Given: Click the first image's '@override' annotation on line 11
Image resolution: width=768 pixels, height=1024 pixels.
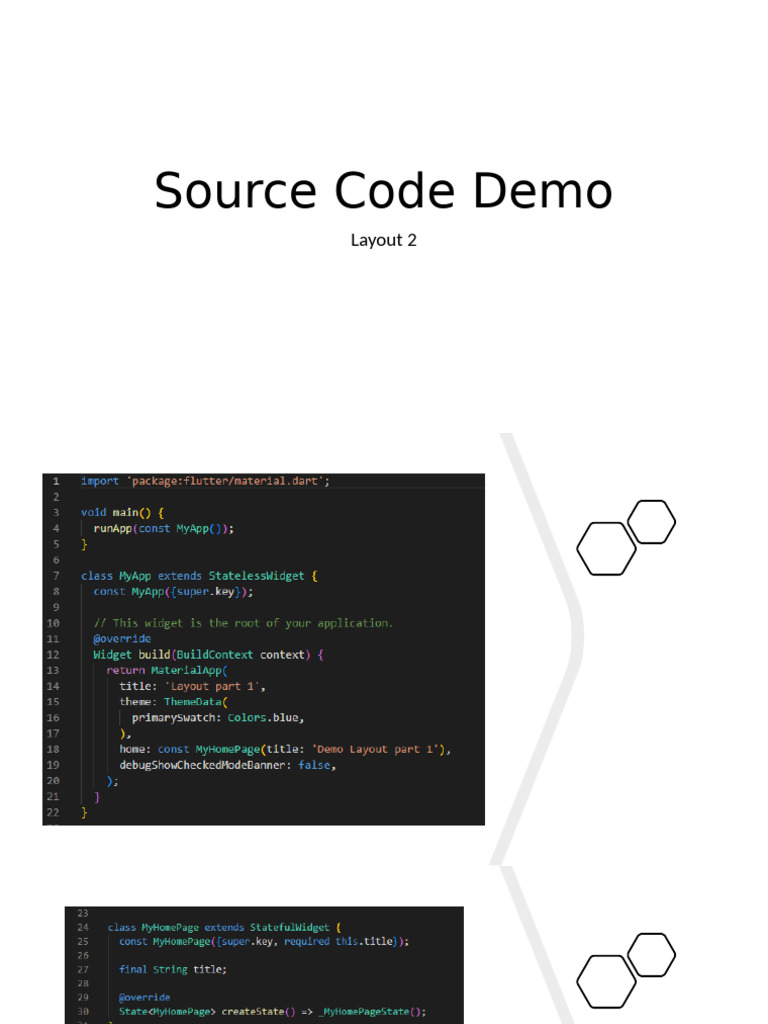Looking at the screenshot, I should [x=122, y=639].
